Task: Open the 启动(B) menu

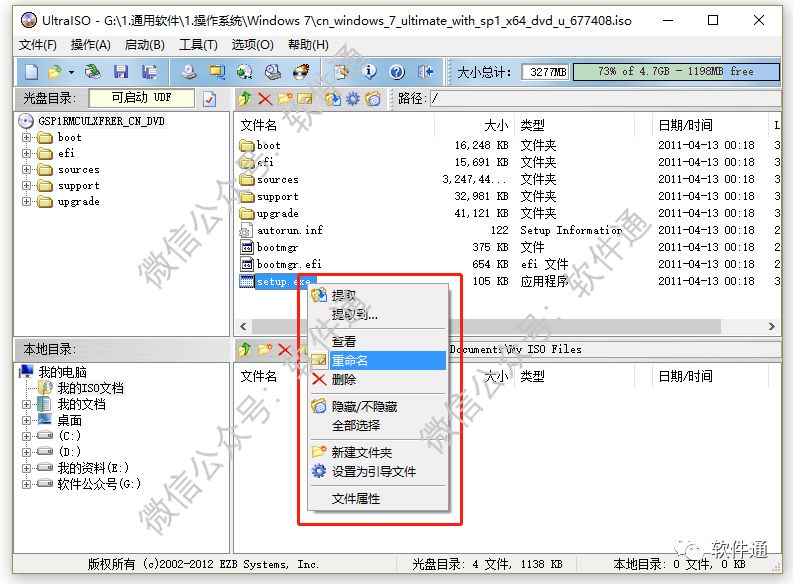Action: pos(145,45)
